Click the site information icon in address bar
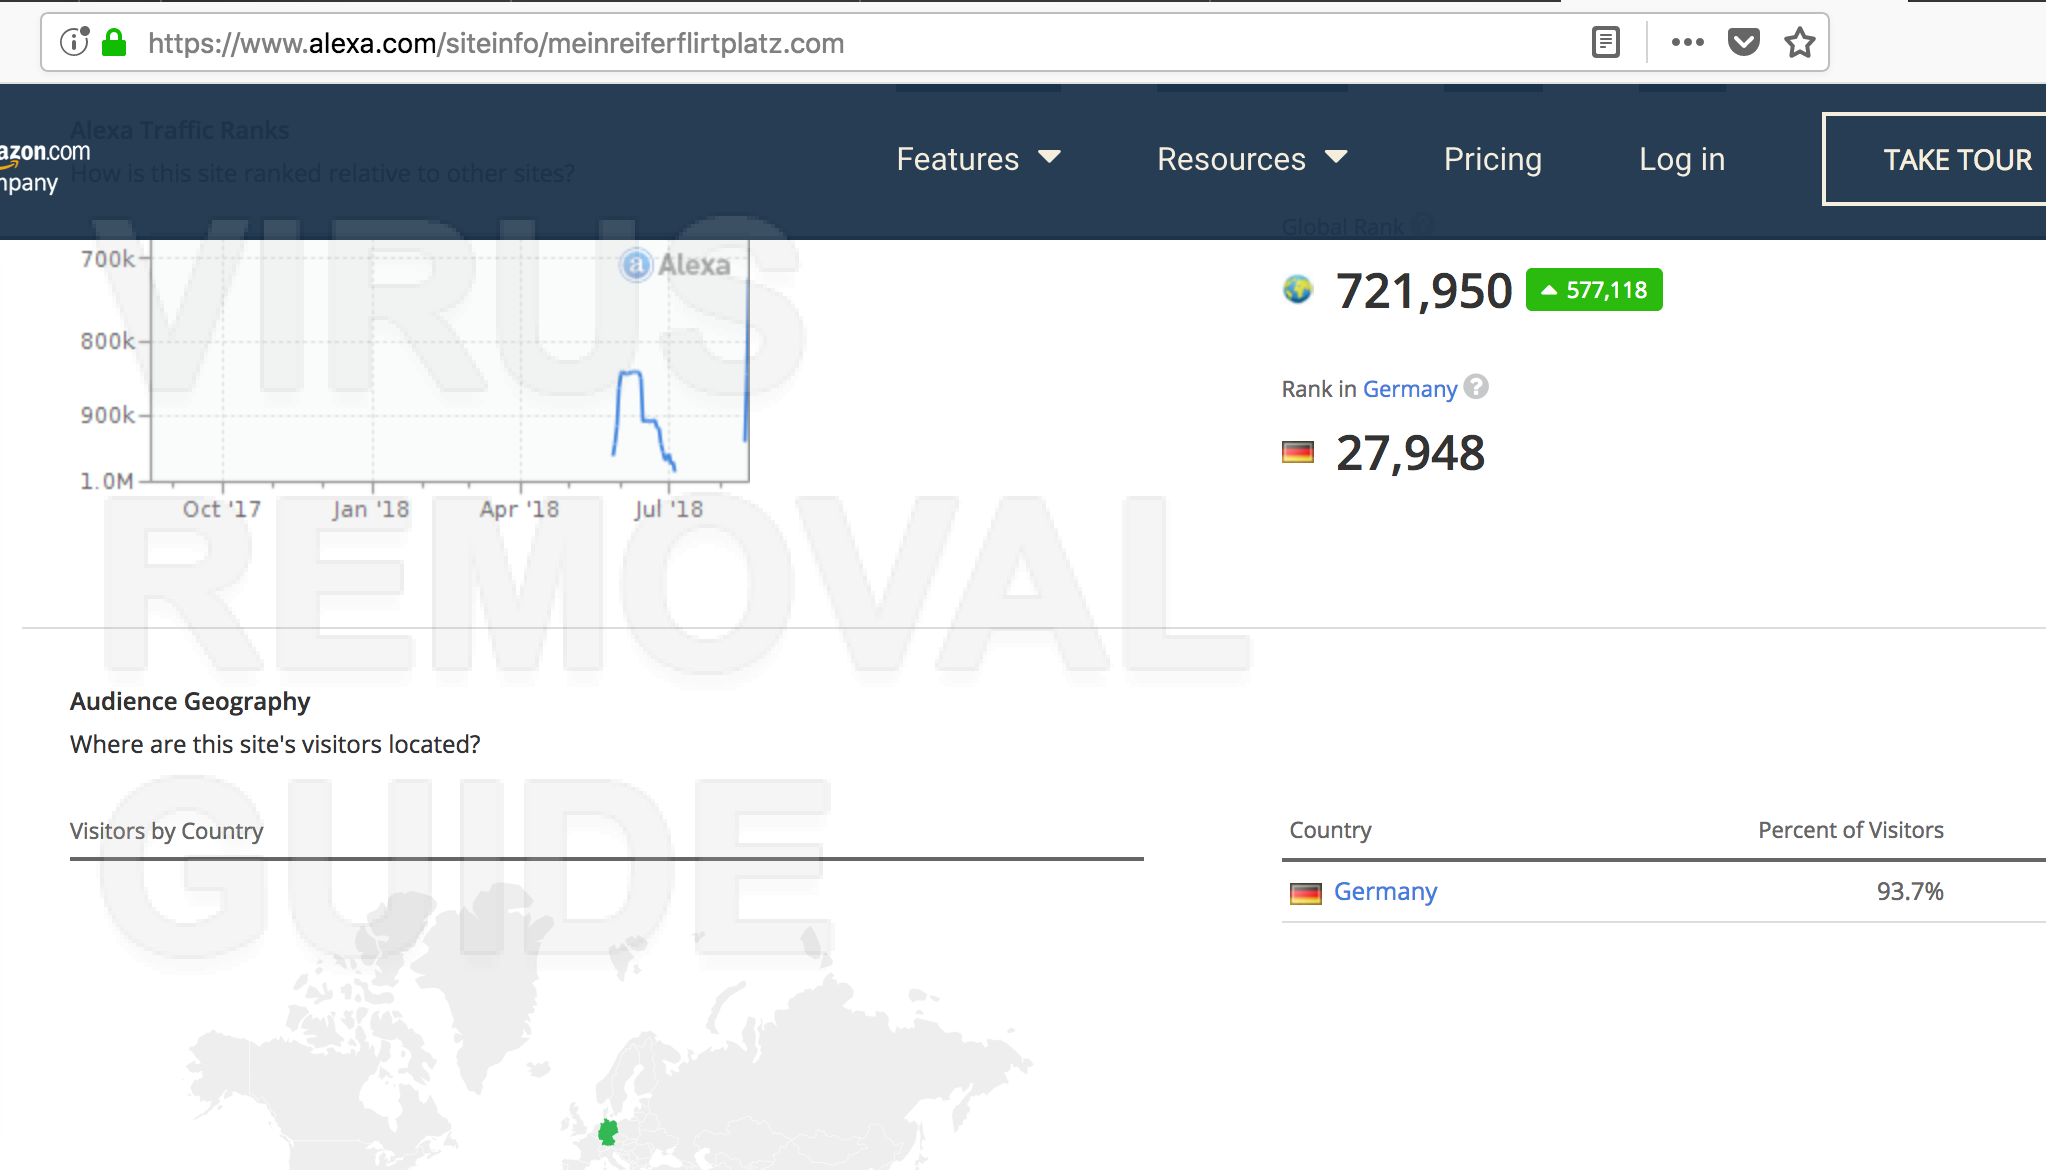This screenshot has width=2046, height=1170. coord(74,42)
